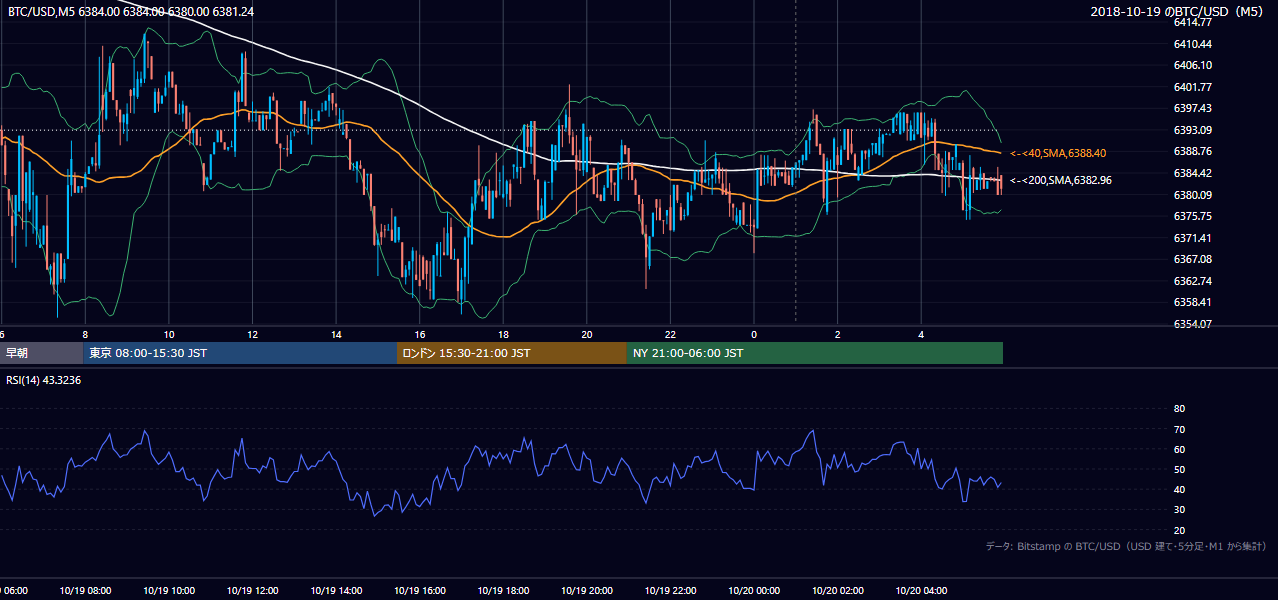Click price axis value 6367.08
The height and width of the screenshot is (600, 1278).
pos(1192,259)
